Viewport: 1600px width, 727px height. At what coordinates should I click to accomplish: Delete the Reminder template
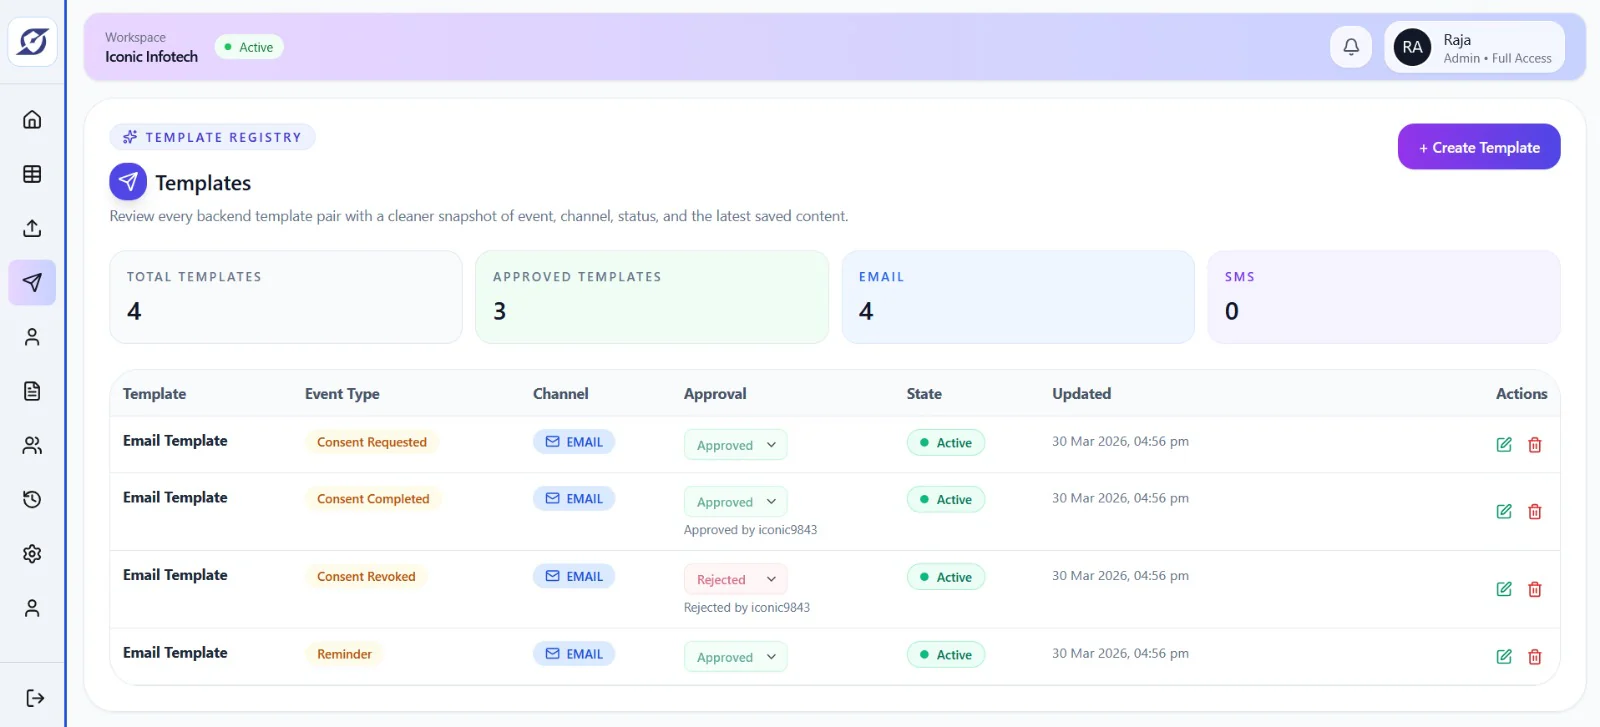click(1535, 657)
